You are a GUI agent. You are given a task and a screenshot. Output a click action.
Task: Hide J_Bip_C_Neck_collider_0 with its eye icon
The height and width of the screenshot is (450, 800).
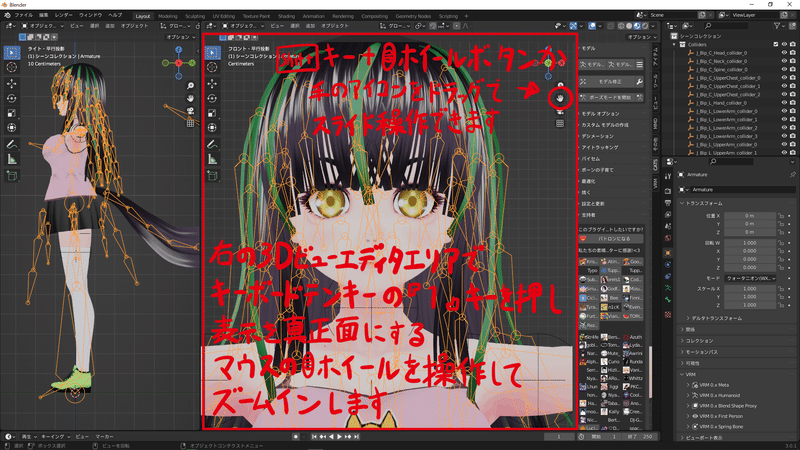[784, 61]
